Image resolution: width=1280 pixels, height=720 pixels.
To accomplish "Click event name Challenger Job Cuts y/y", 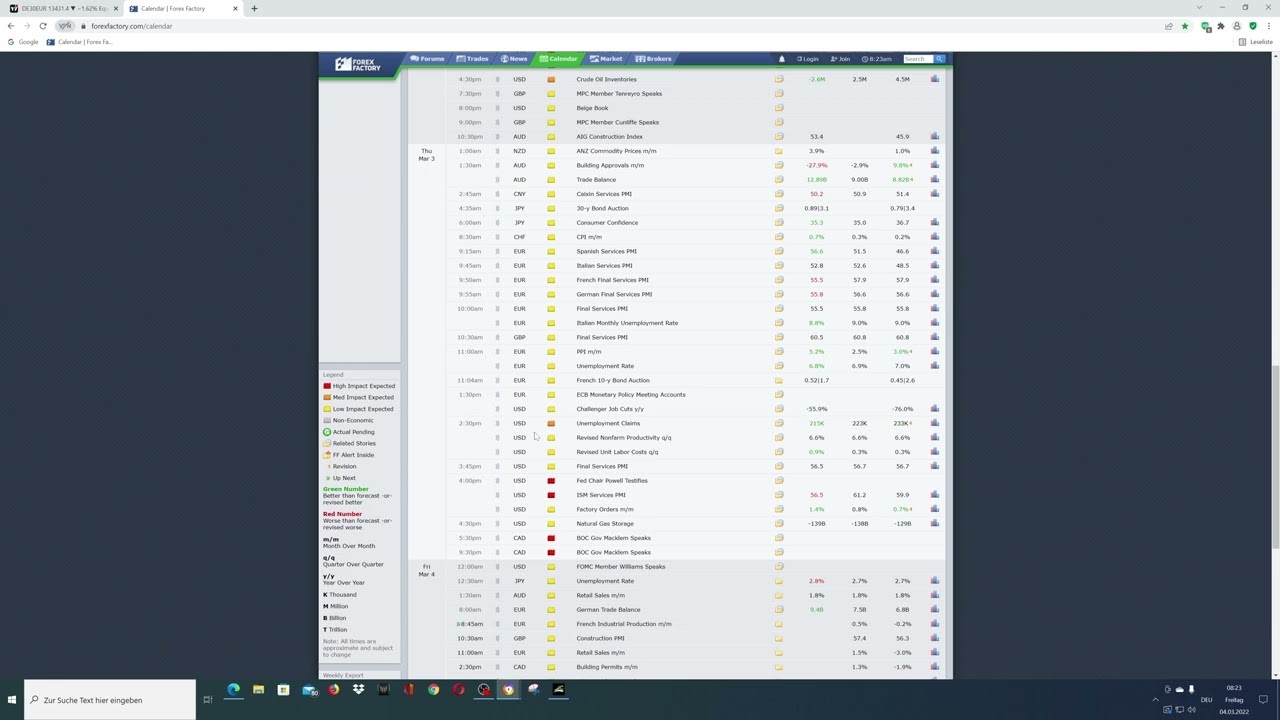I will coord(610,409).
